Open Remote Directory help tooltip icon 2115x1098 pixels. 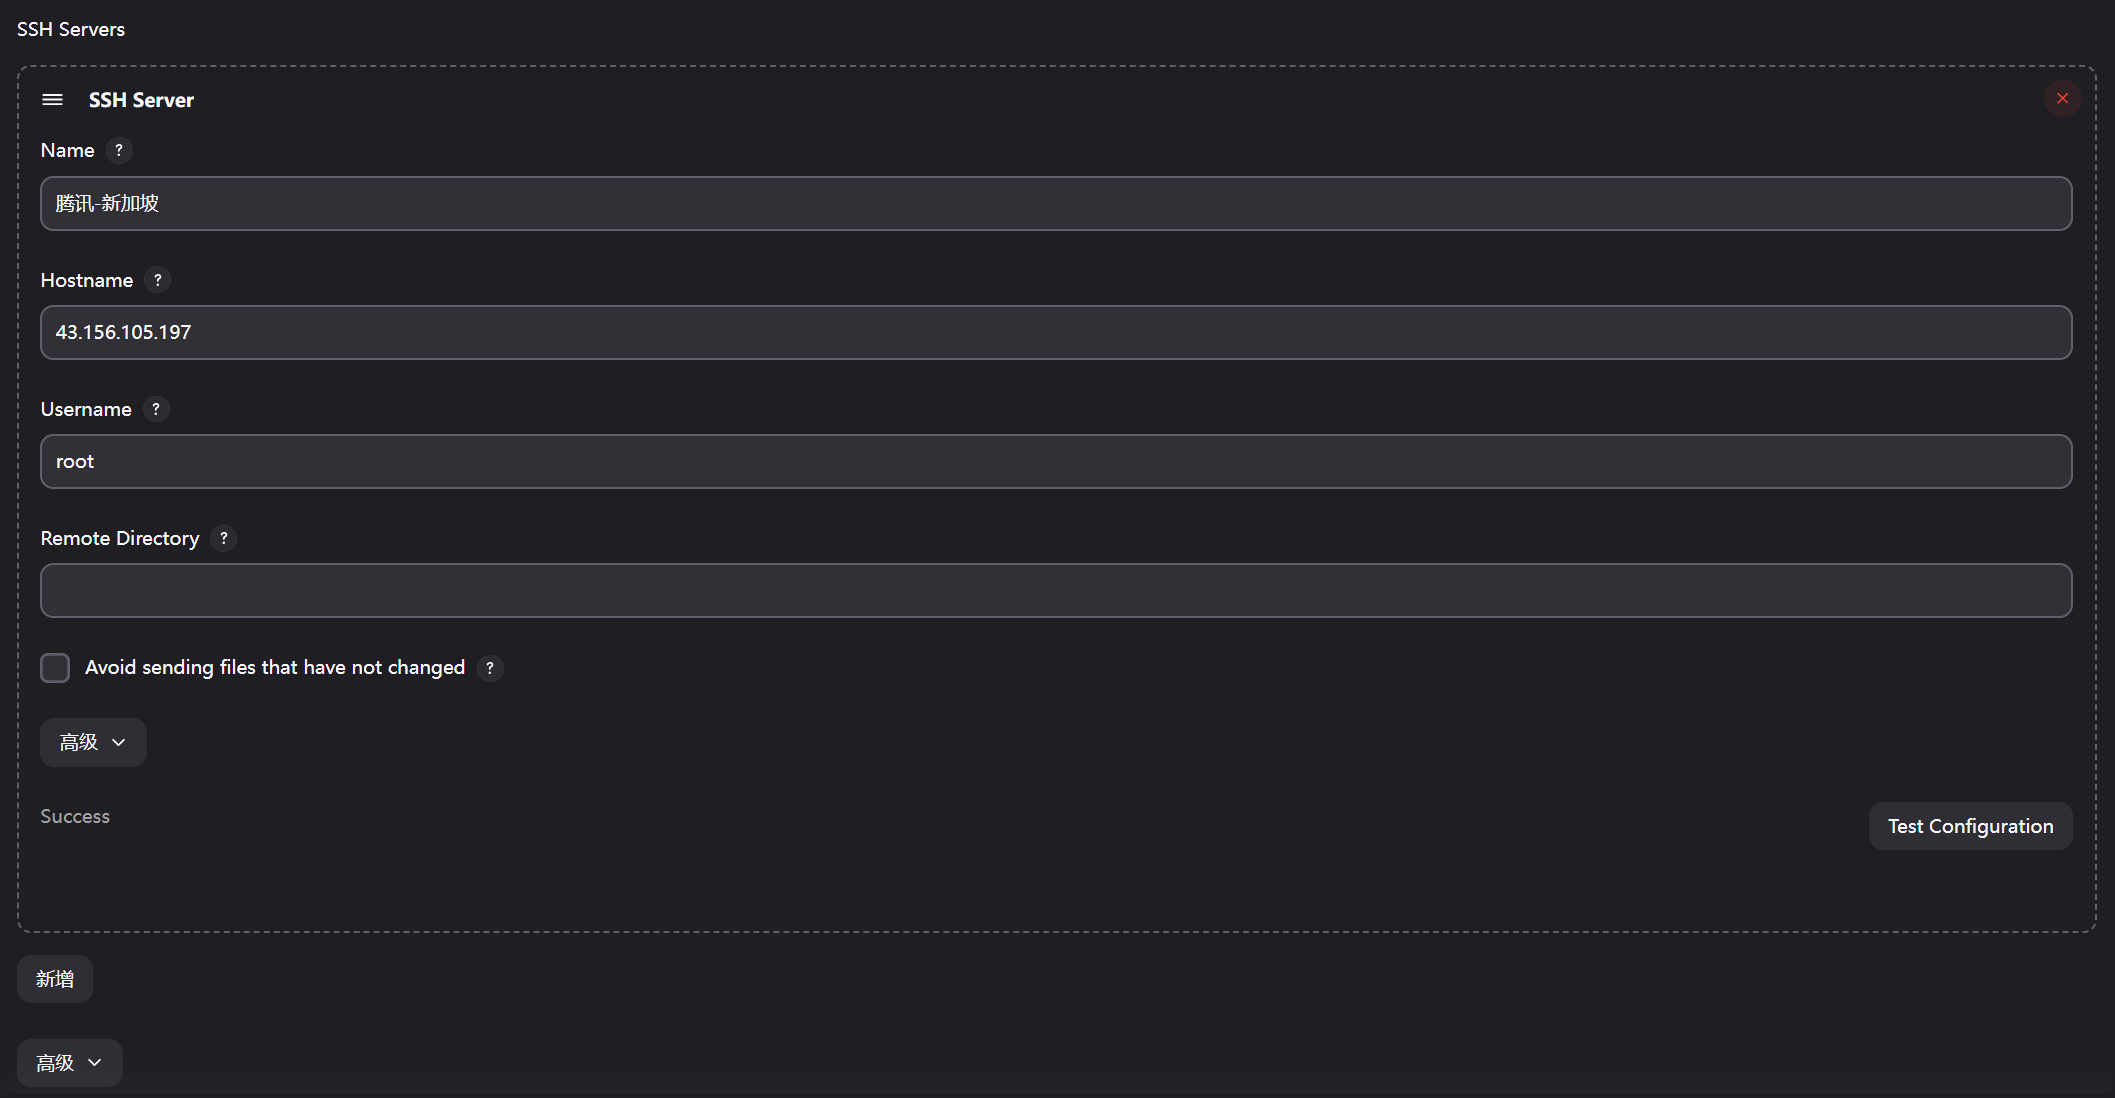[x=224, y=538]
